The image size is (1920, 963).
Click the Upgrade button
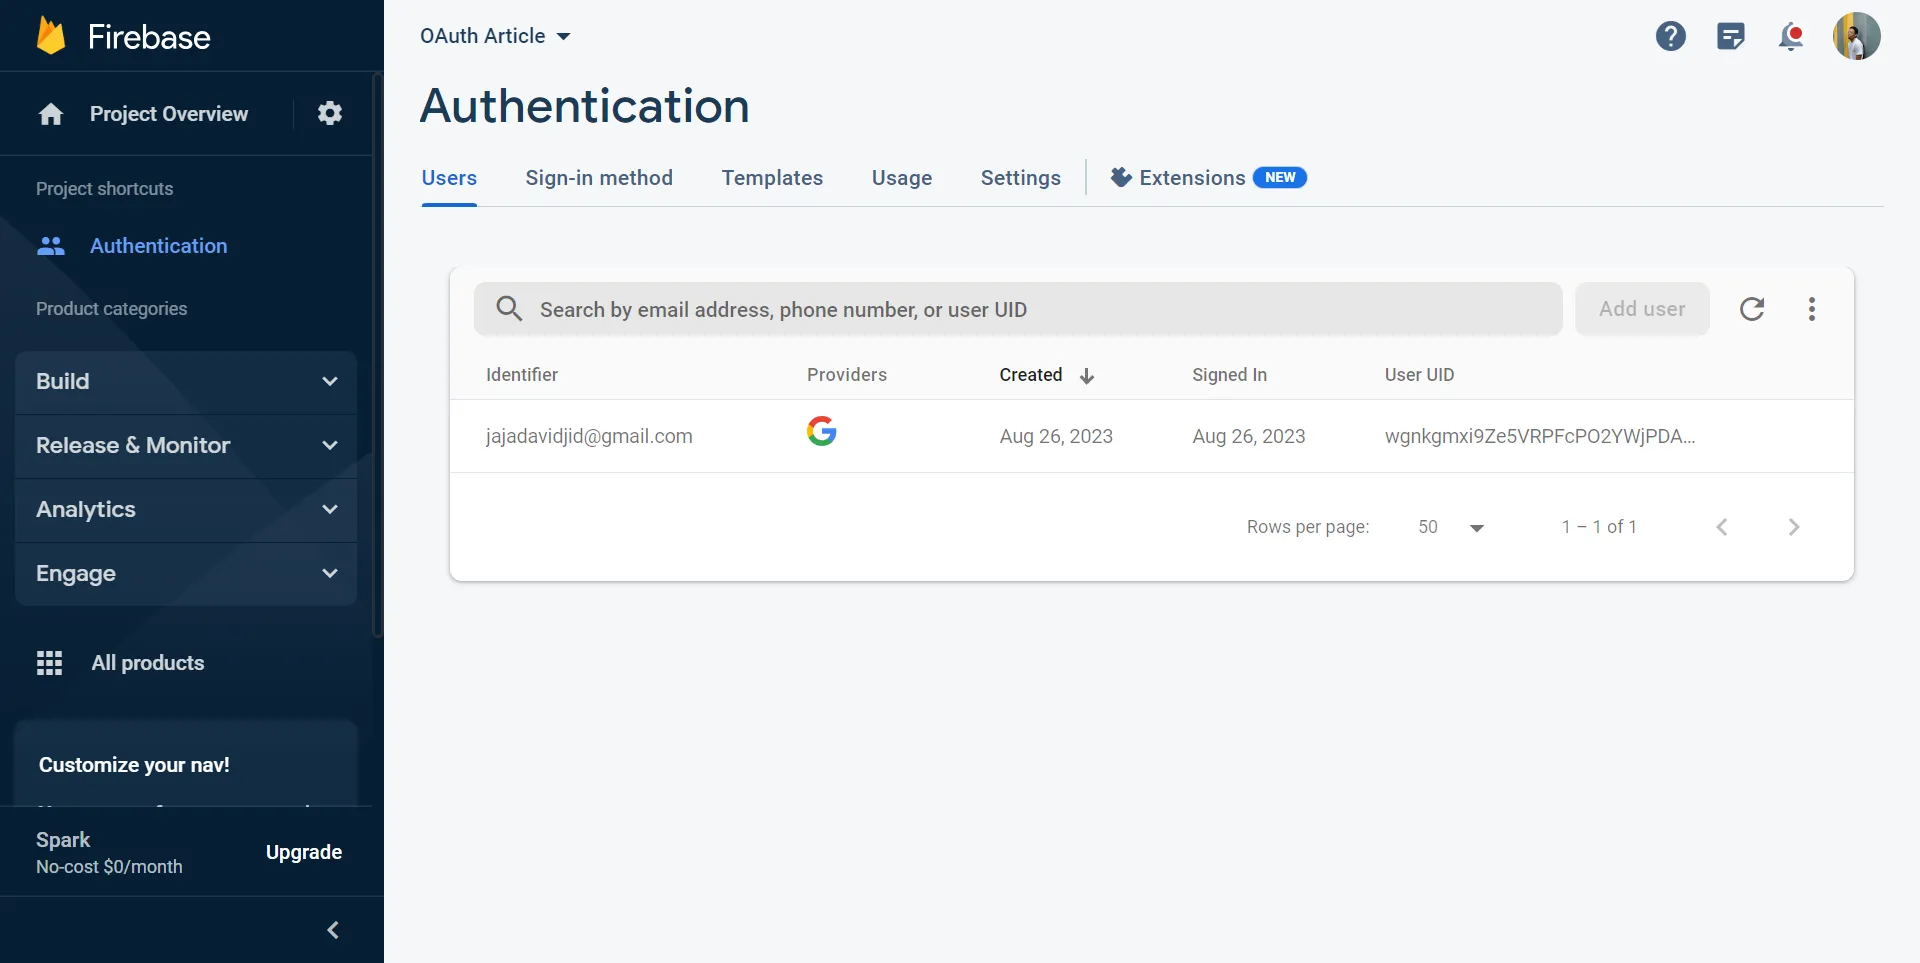pos(304,851)
